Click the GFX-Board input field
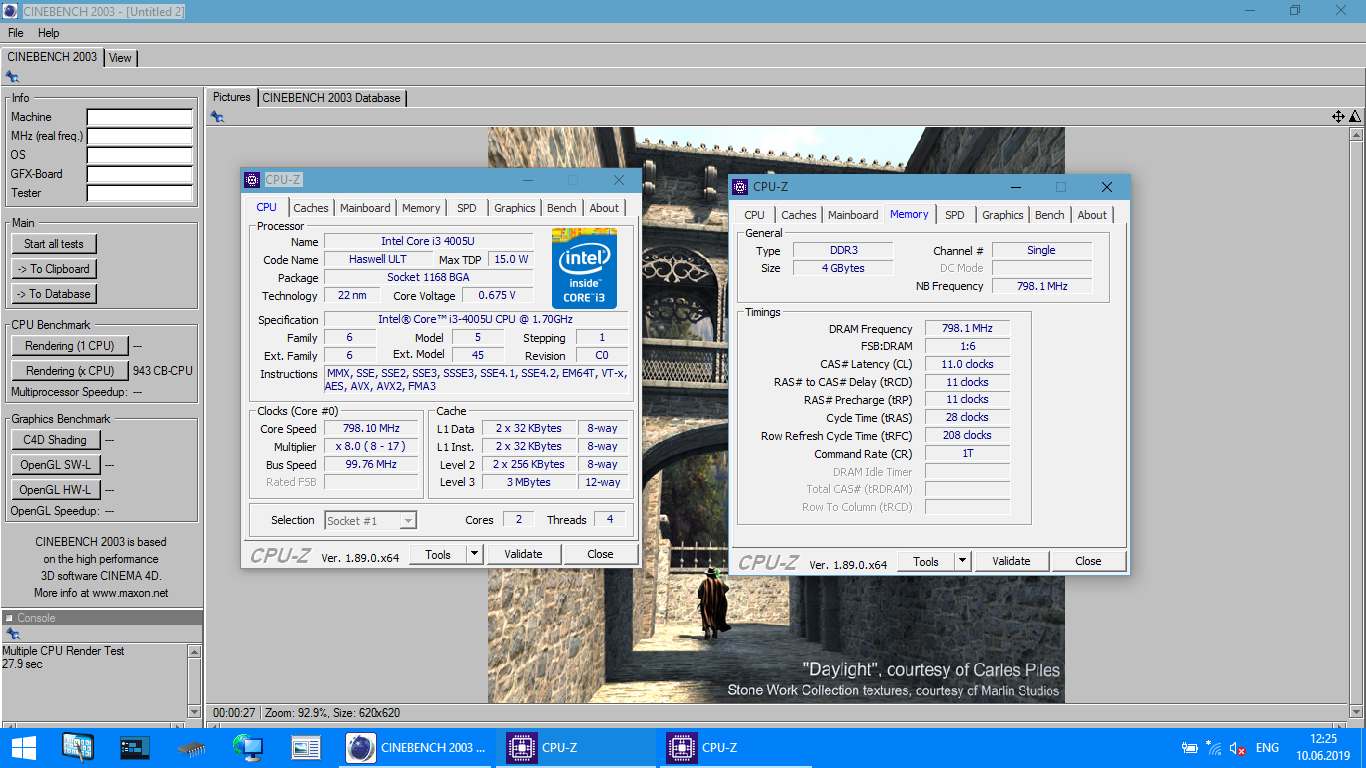This screenshot has width=1366, height=768. tap(139, 174)
